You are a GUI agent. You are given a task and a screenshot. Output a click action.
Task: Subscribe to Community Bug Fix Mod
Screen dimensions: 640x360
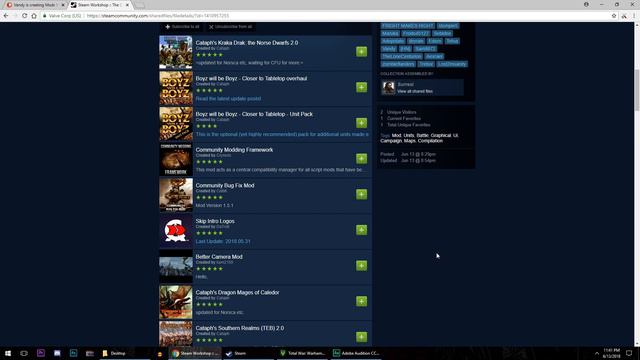tap(361, 194)
